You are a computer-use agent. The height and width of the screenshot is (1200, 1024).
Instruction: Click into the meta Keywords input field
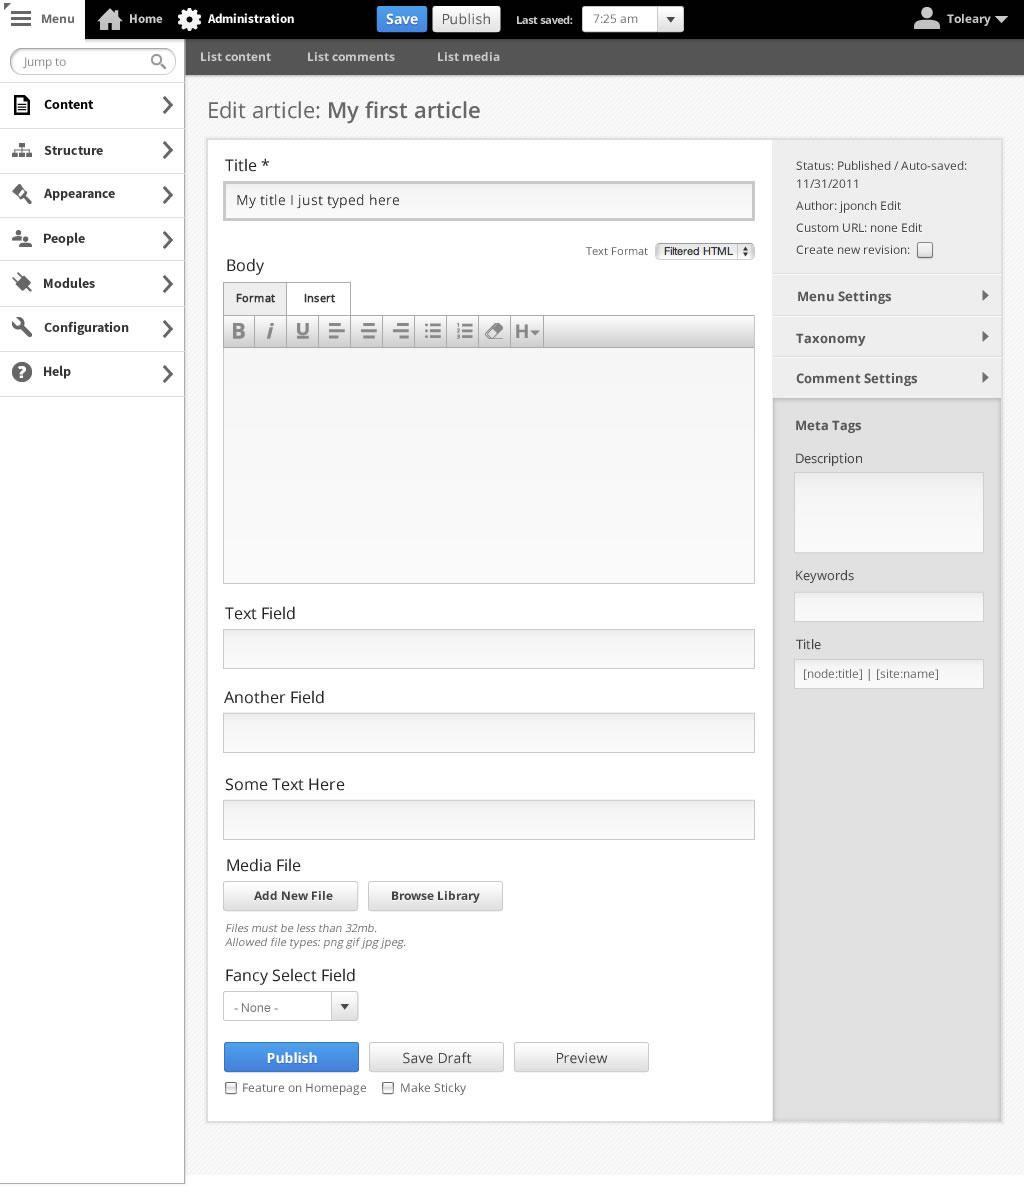tap(889, 607)
